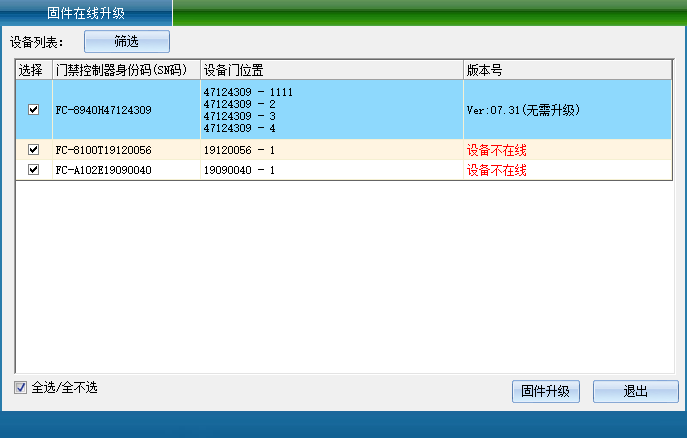Click the 筛选 filter button

[126, 41]
